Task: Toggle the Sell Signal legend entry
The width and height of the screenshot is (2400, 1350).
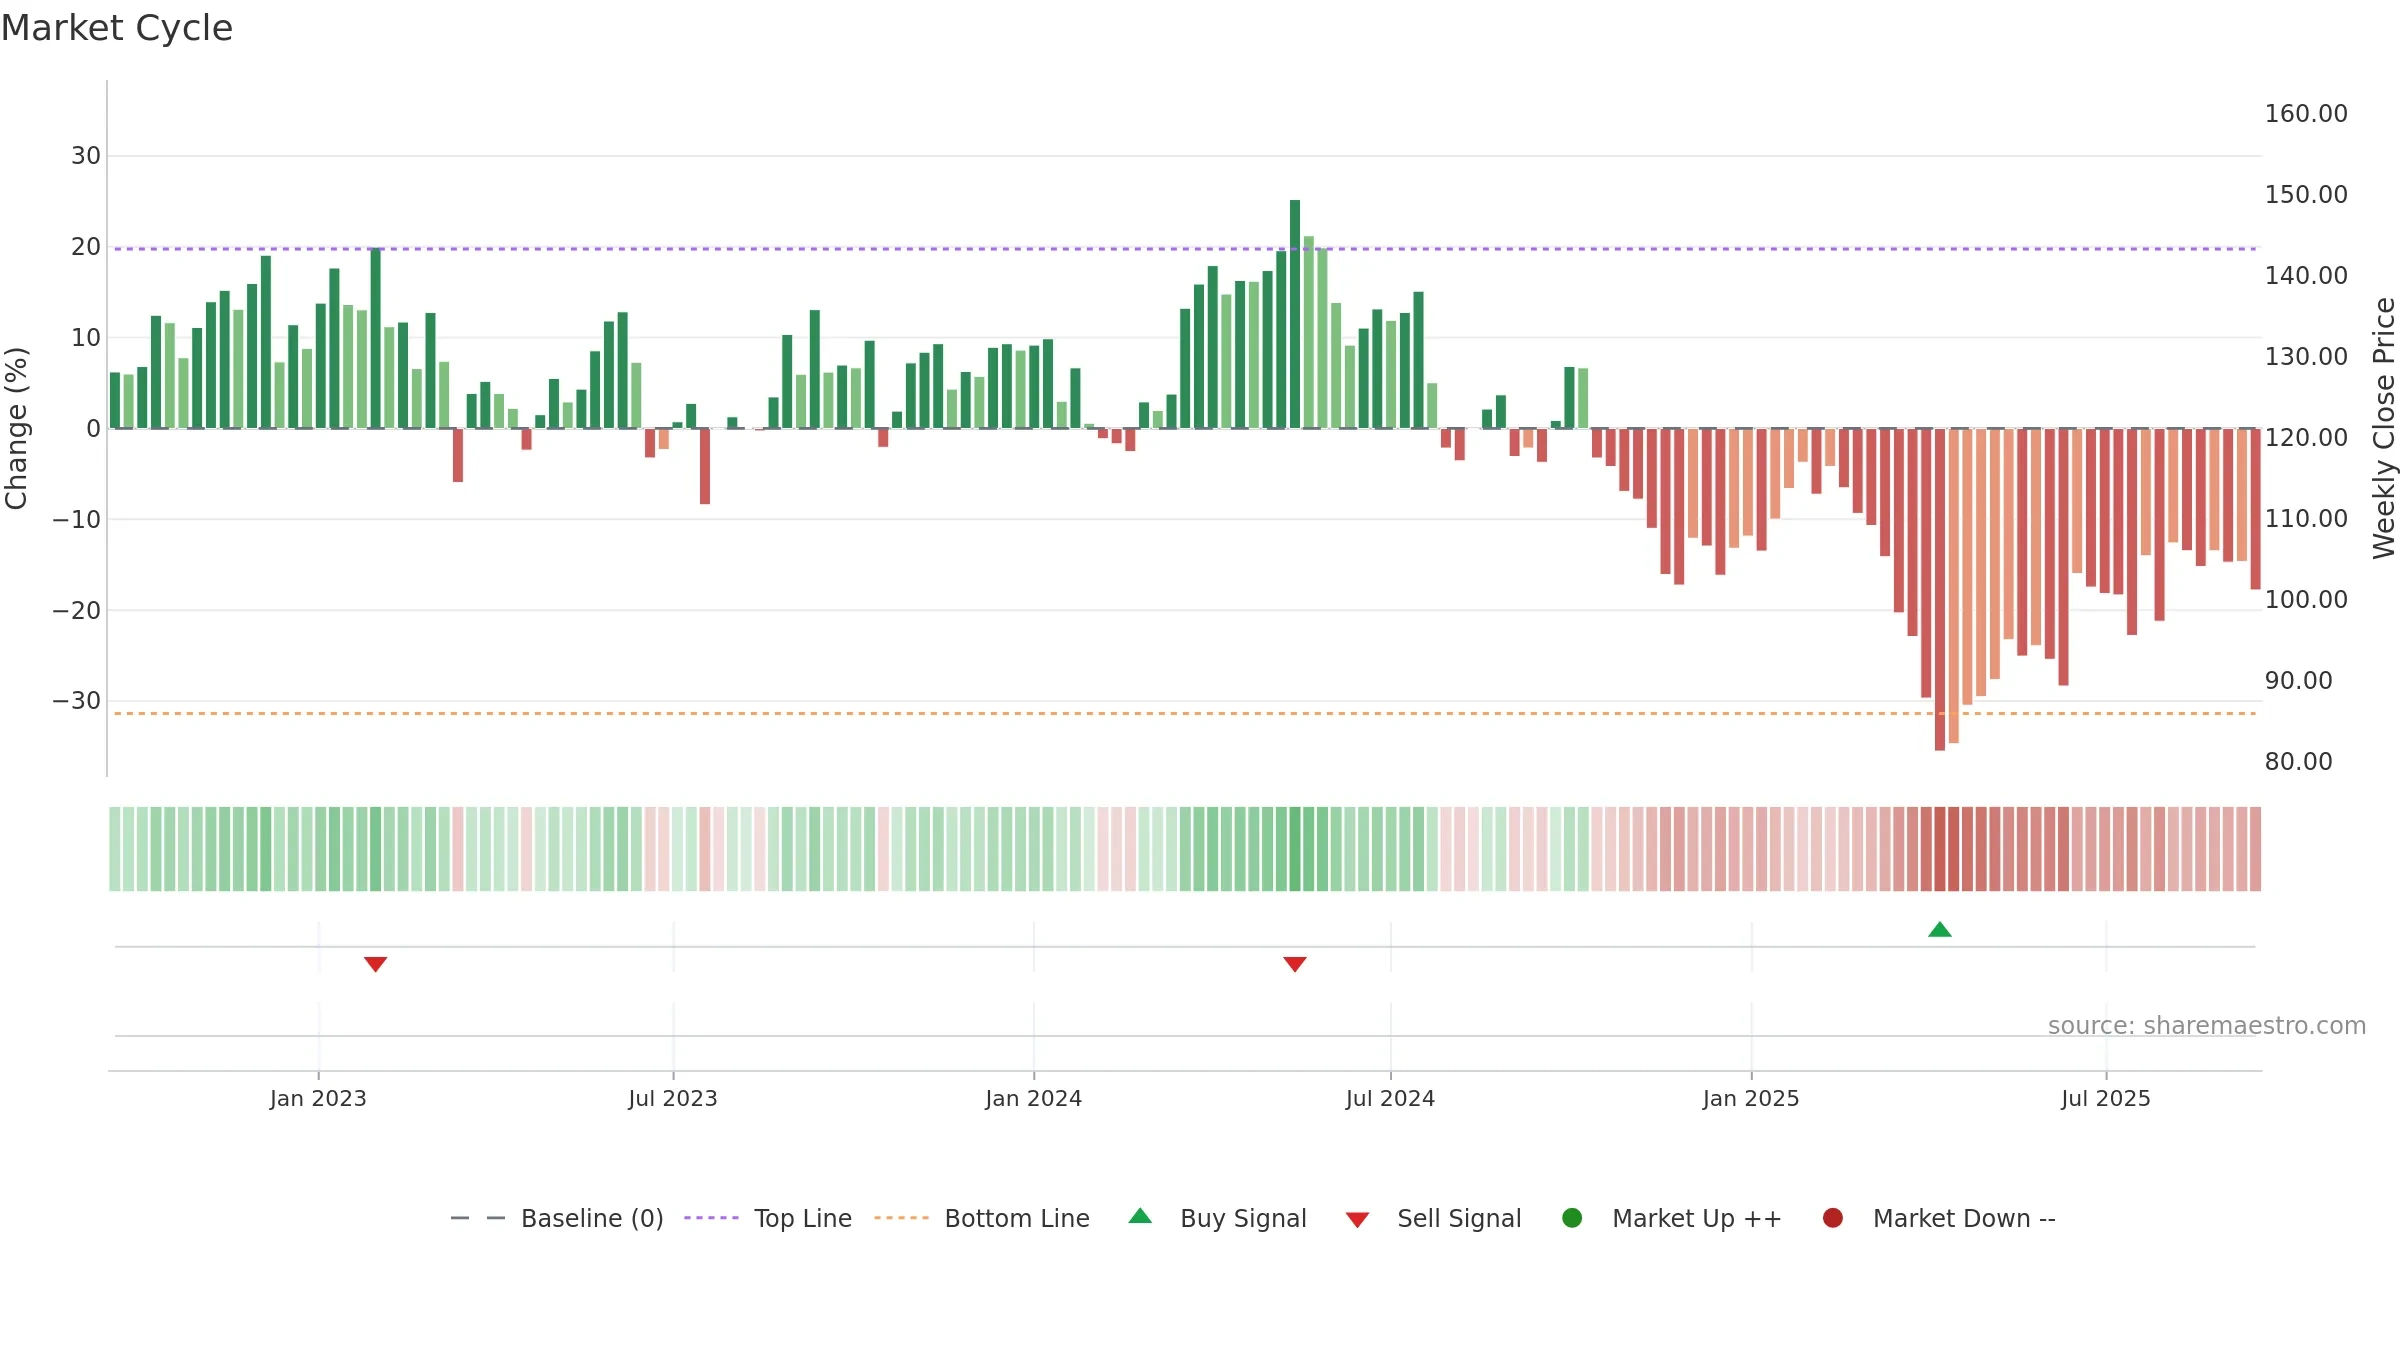Action: [1433, 1218]
